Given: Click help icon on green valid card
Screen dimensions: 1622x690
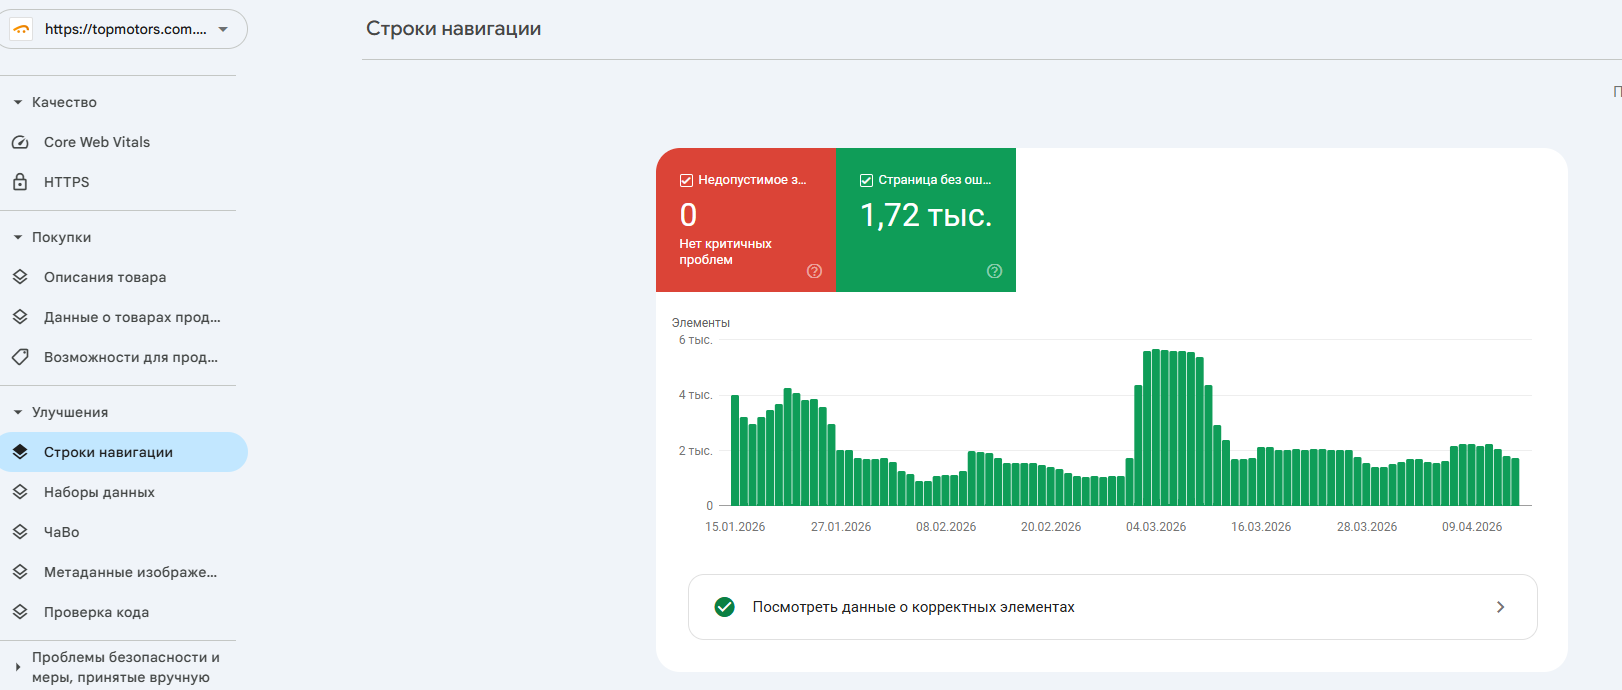Looking at the screenshot, I should tap(994, 271).
